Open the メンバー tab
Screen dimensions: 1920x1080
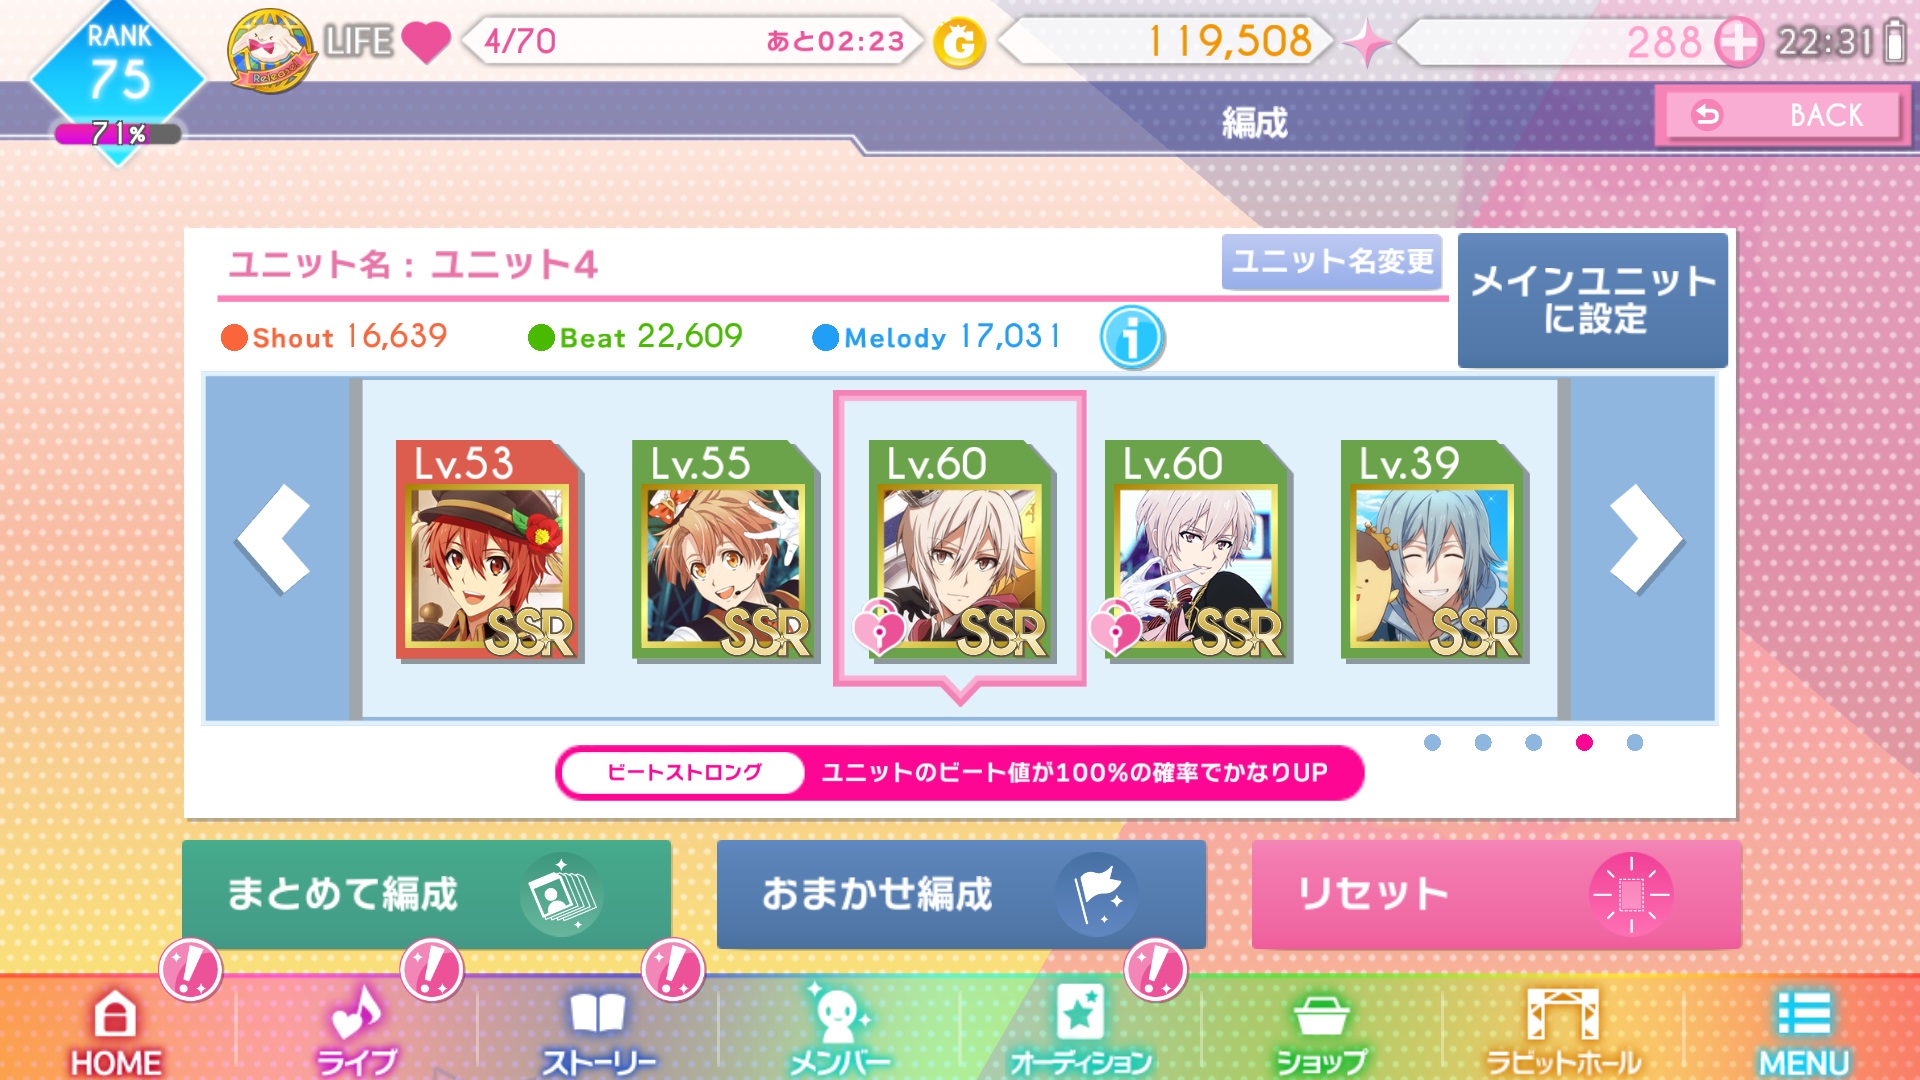(x=839, y=1030)
